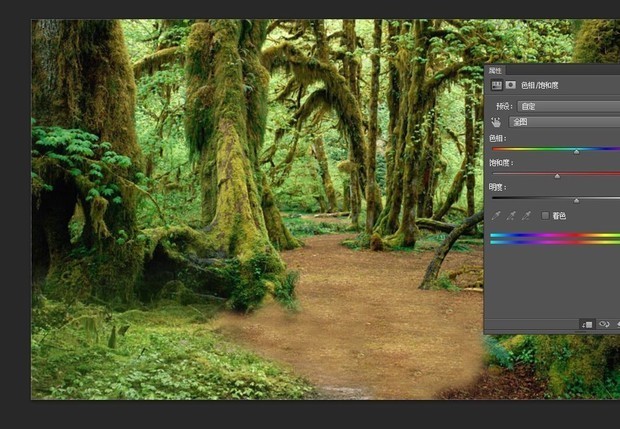Screen dimensions: 620x429
Task: Open the Preset dropdown
Action: pos(564,105)
